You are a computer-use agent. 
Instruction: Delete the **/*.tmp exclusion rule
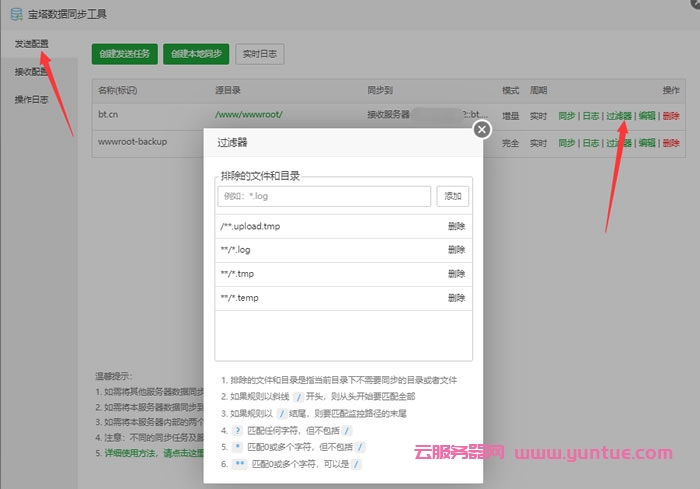click(456, 274)
